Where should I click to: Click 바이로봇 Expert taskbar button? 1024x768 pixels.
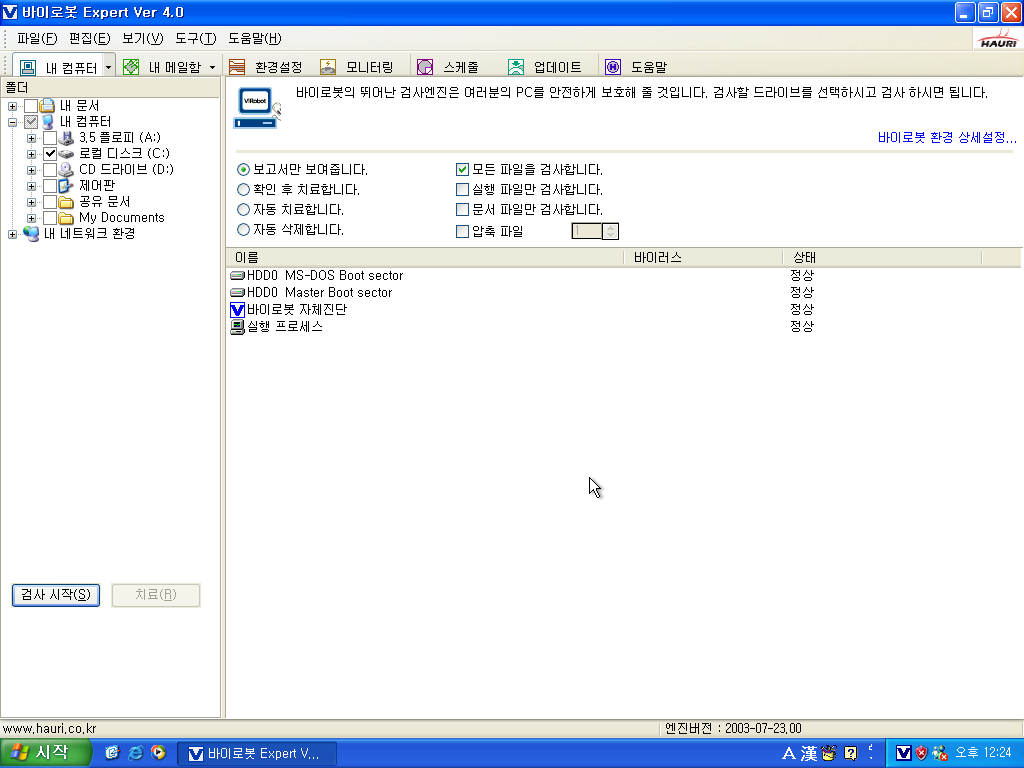point(257,754)
